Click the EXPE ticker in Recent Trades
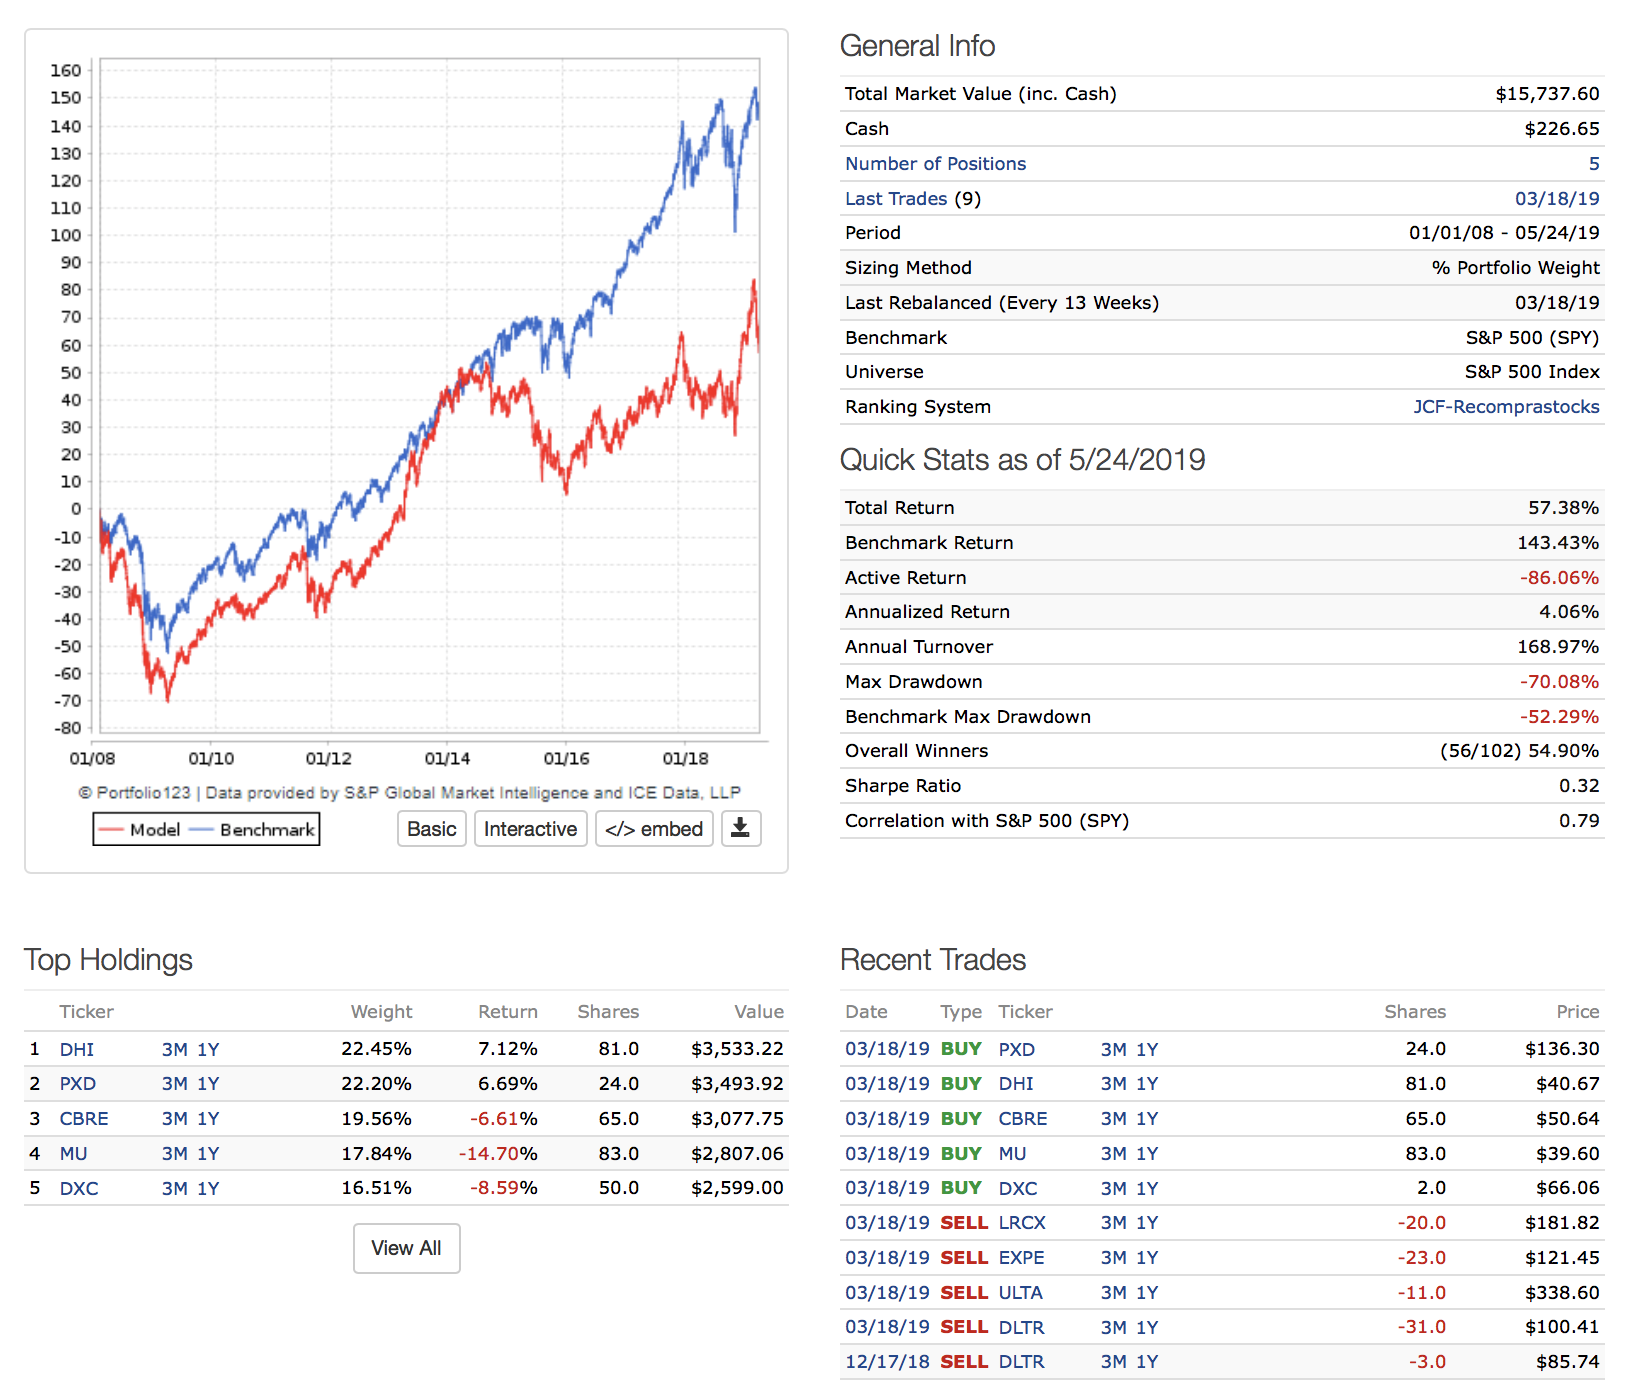Viewport: 1628px width, 1396px height. coord(1021,1258)
